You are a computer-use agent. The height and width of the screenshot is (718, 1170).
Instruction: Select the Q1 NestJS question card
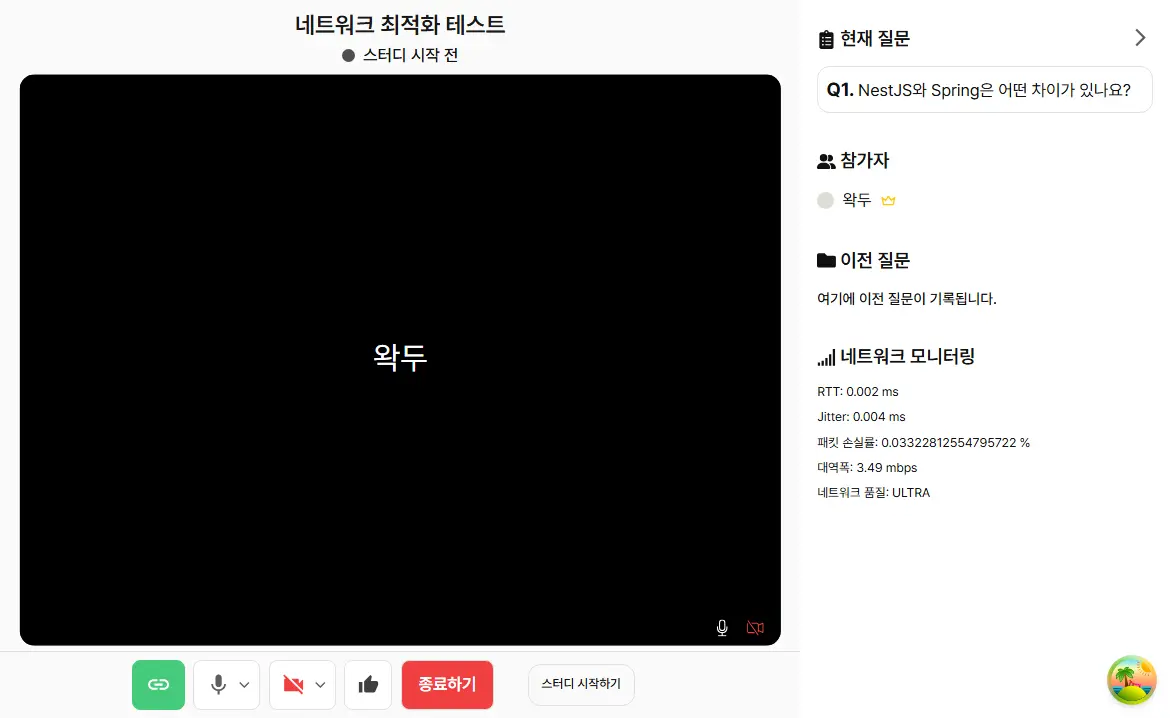coord(984,90)
